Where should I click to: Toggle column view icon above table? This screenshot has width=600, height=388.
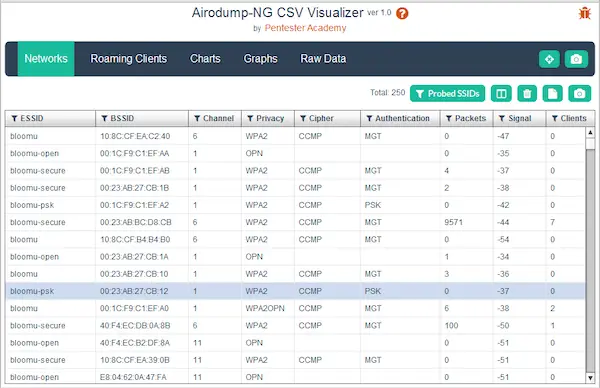501,94
